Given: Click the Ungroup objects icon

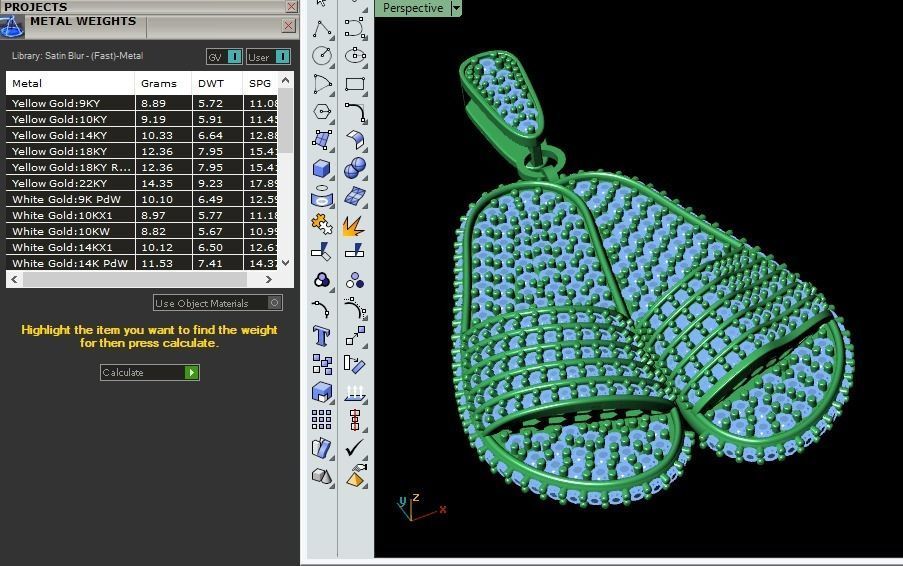Looking at the screenshot, I should tap(355, 280).
